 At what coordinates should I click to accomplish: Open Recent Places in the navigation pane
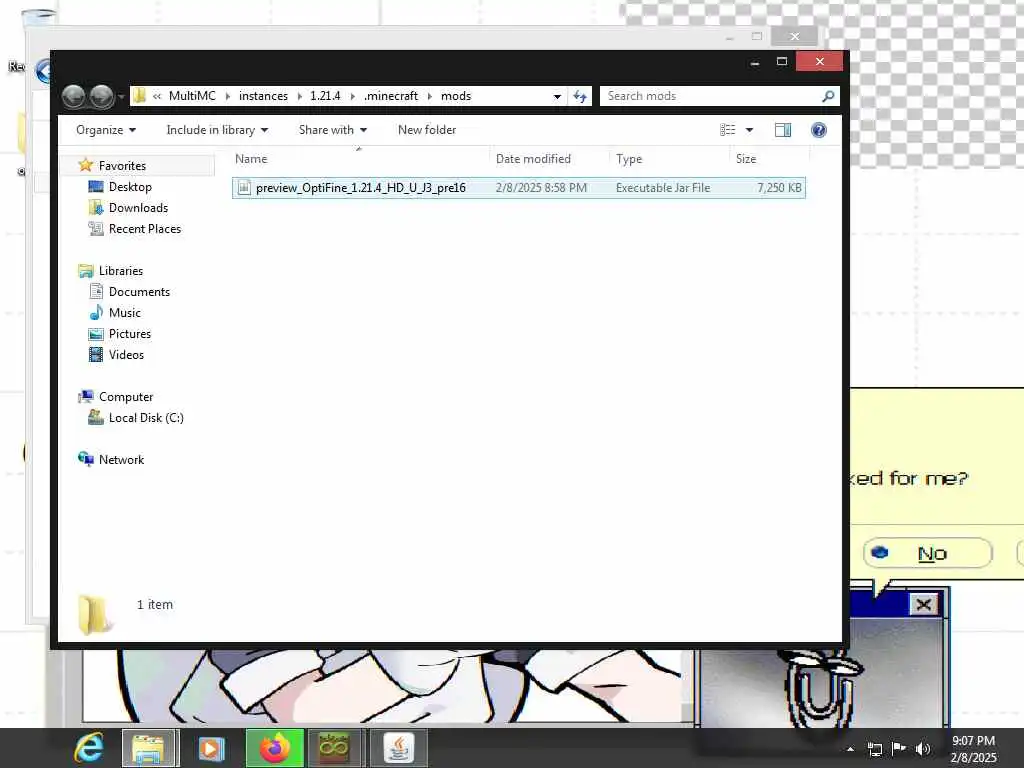(x=145, y=229)
